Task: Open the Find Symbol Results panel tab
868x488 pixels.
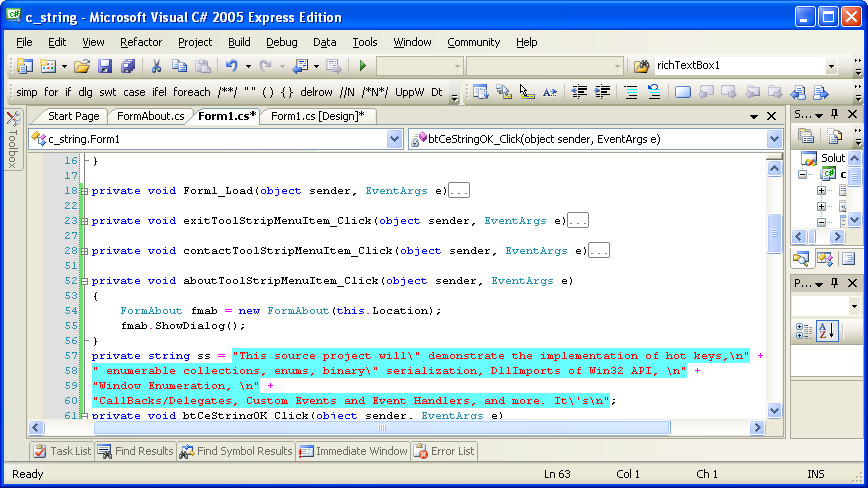Action: coord(236,451)
